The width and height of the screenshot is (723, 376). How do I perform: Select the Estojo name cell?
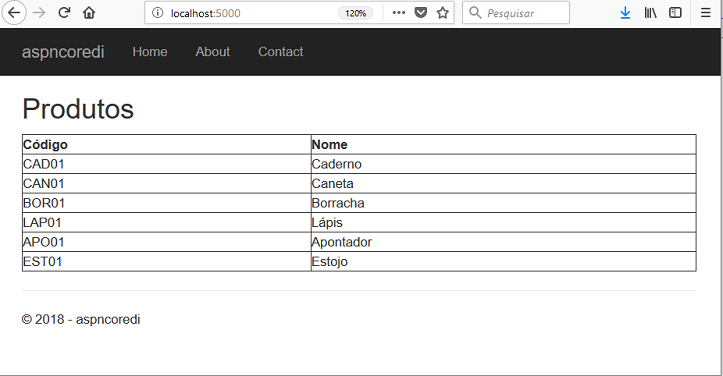504,262
